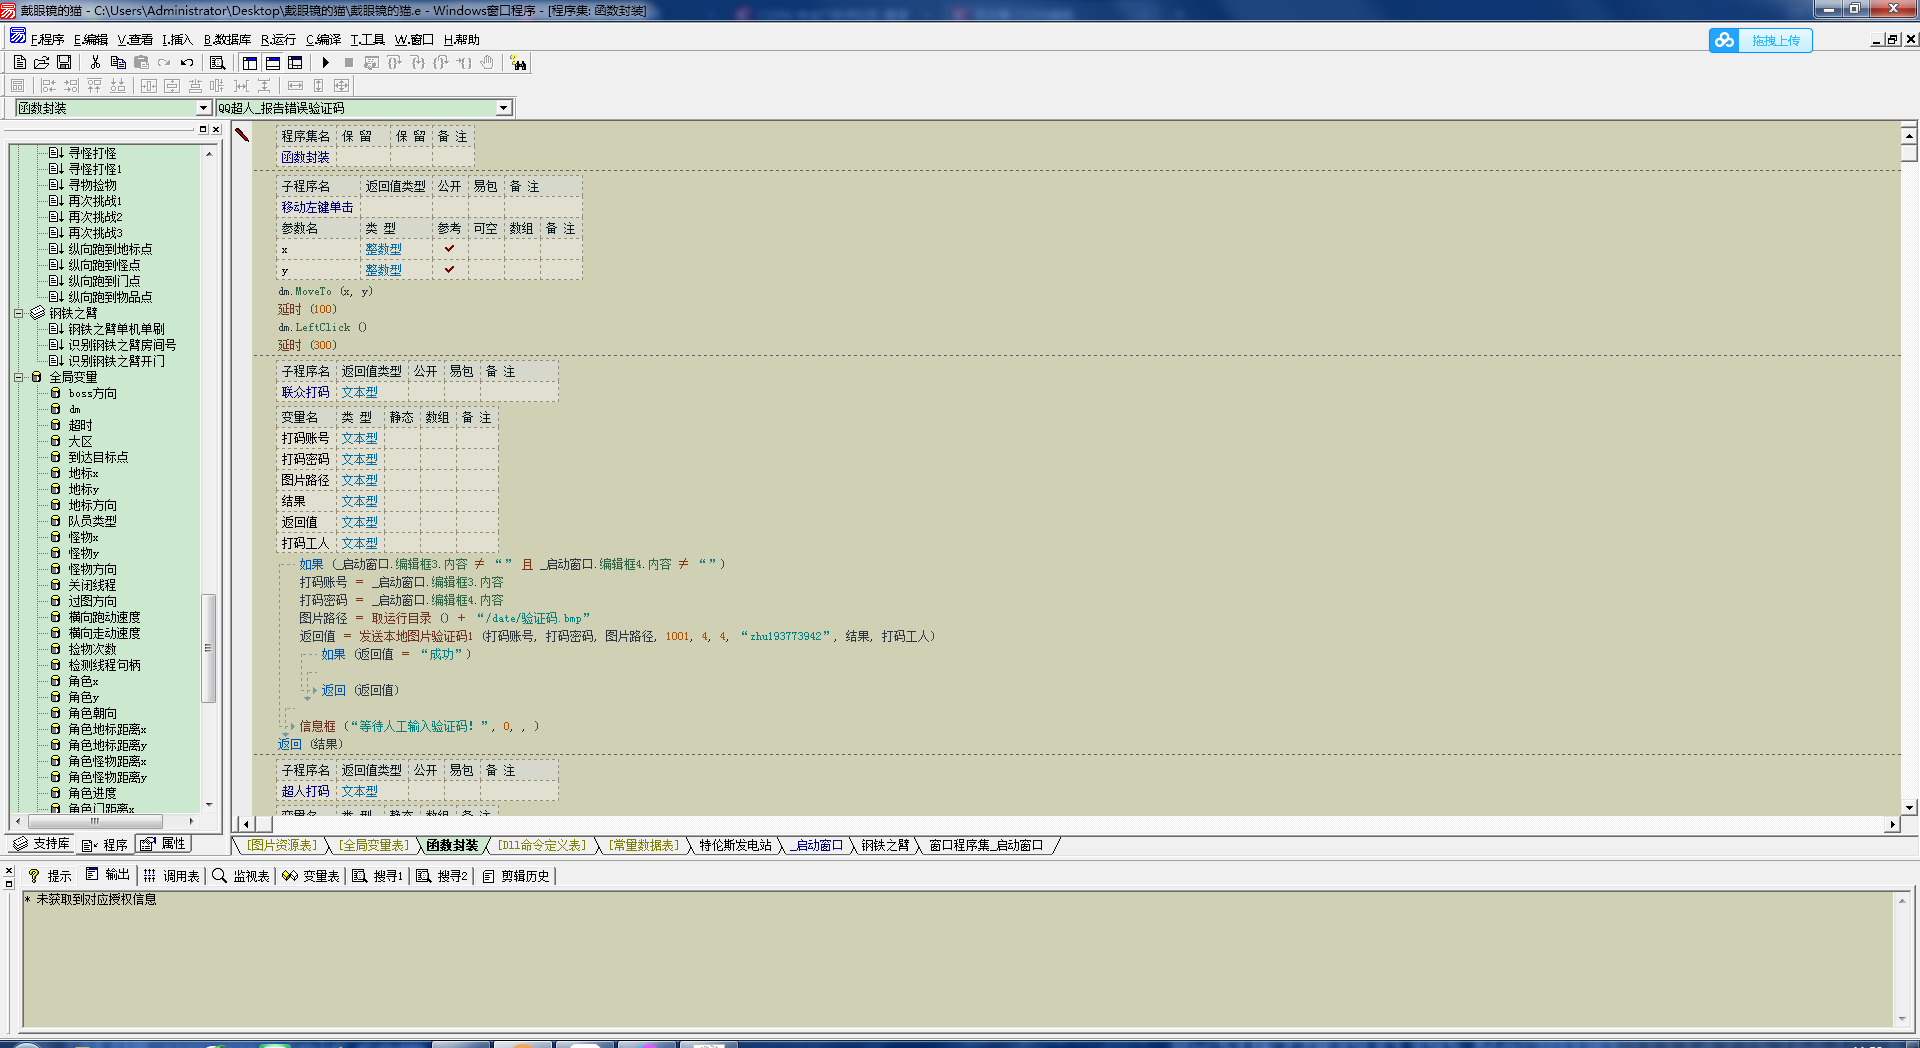Open the Find magnifier toolbar icon
This screenshot has width=1920, height=1048.
coord(217,63)
